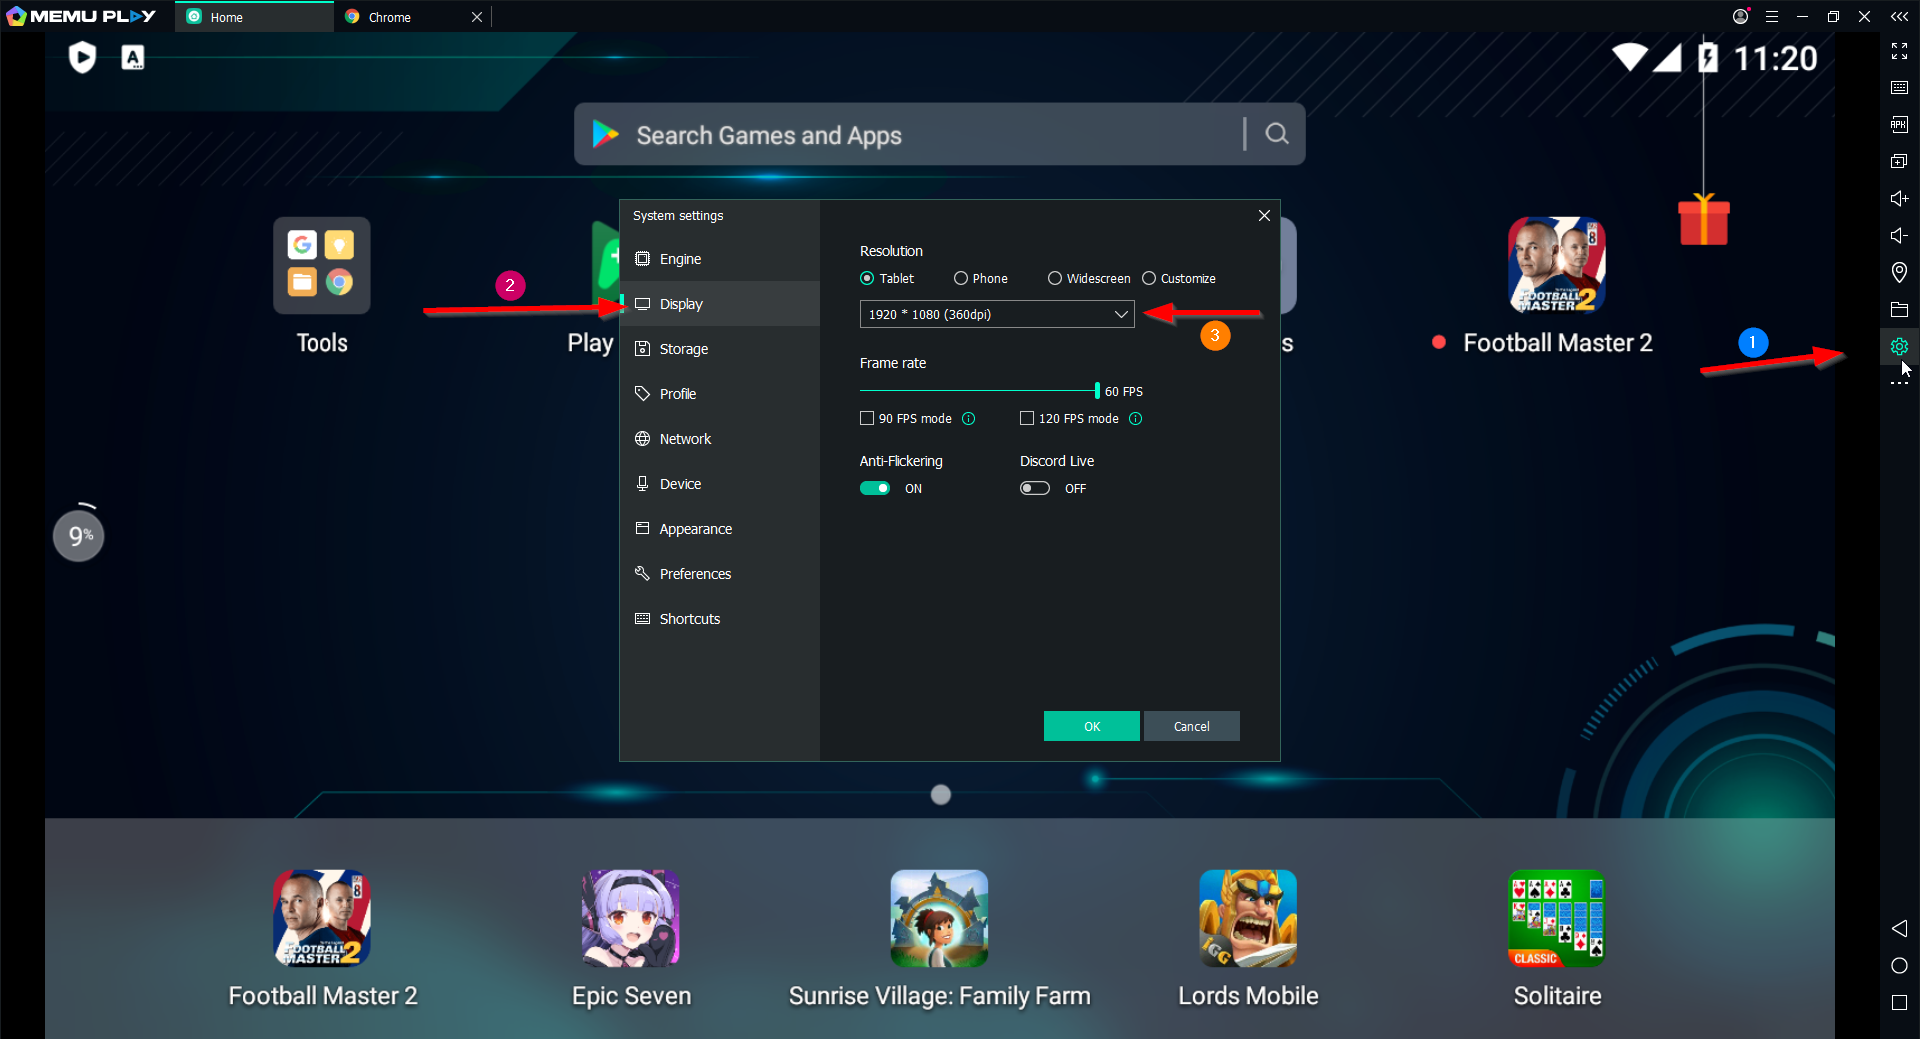Switch to the Engine settings section
Screen dimensions: 1920x1039
(680, 259)
